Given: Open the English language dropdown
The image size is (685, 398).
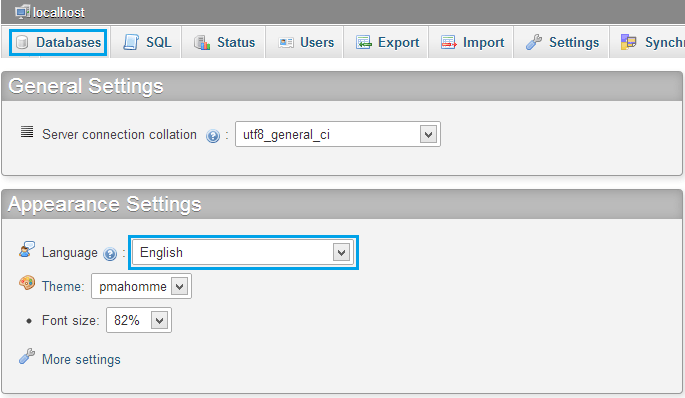Looking at the screenshot, I should [243, 253].
